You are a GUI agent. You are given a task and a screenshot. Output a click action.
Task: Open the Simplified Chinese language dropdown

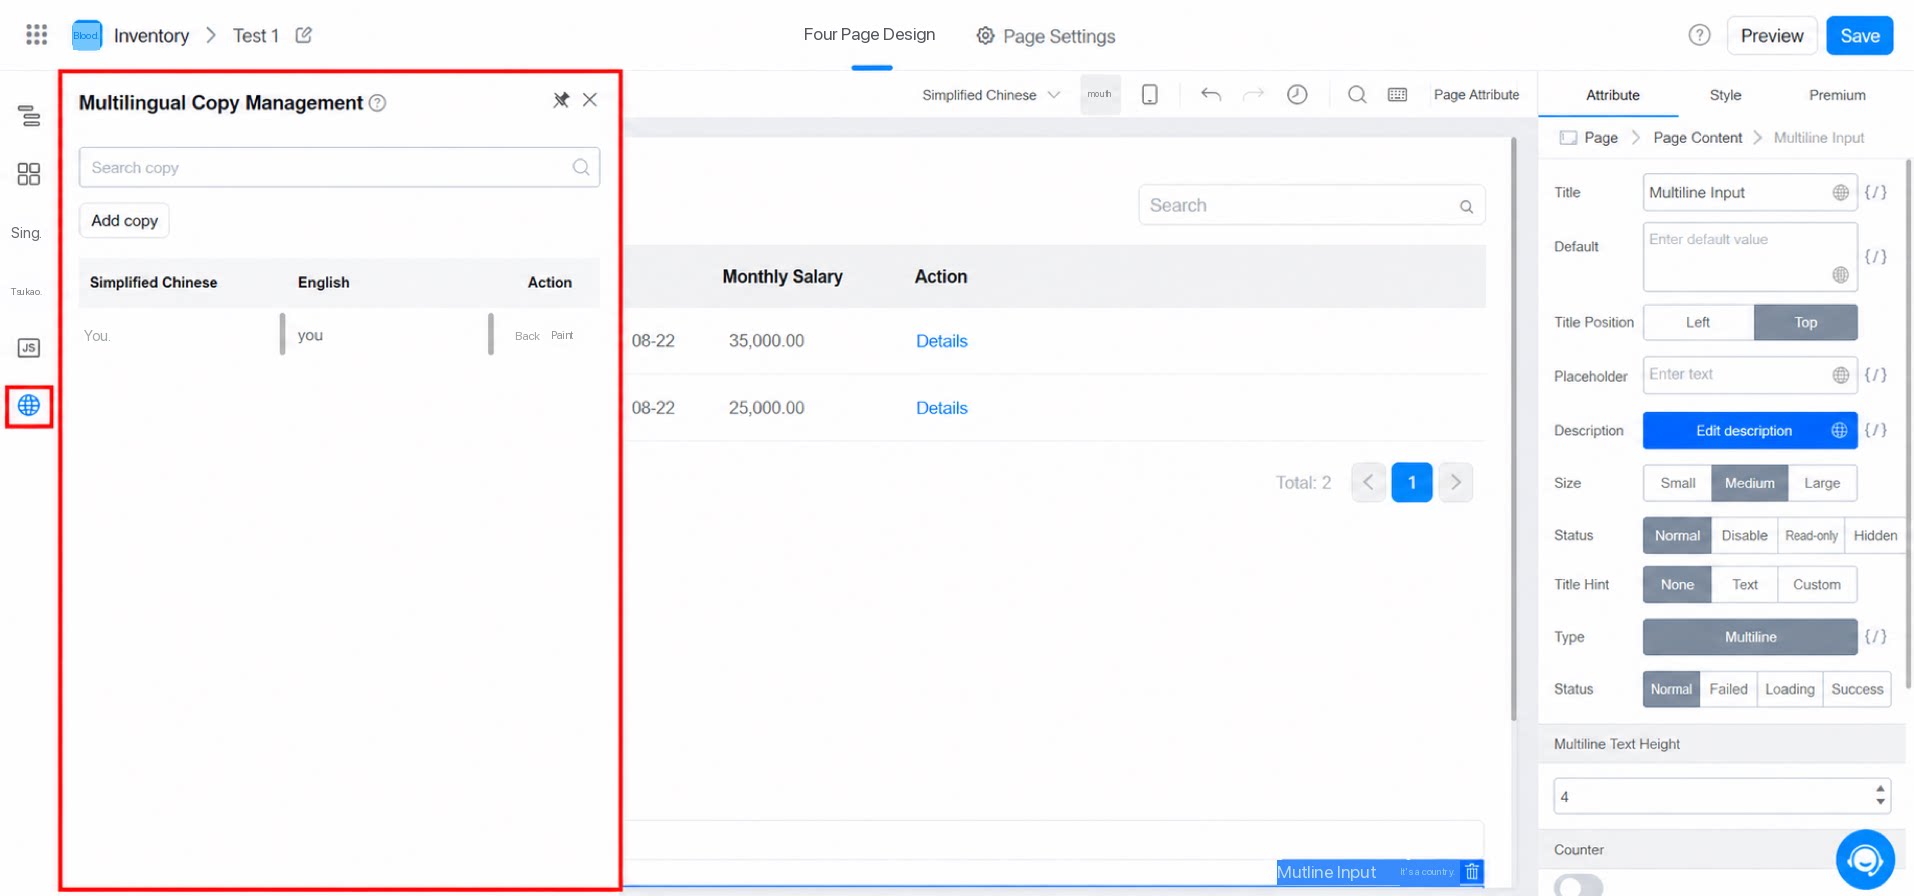coord(990,95)
